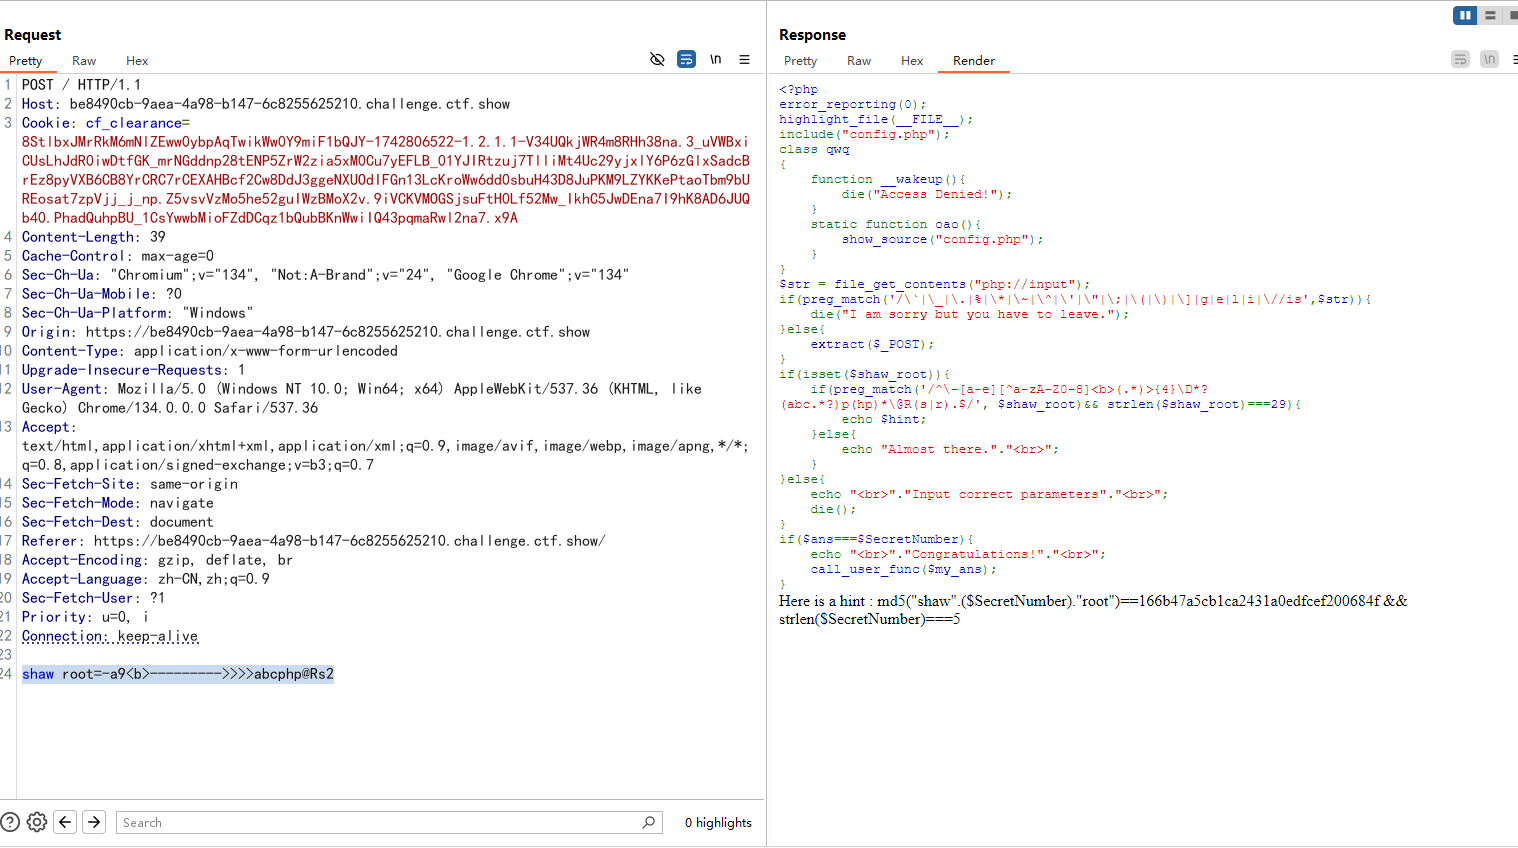This screenshot has width=1518, height=848.
Task: Go to previous search match arrow
Action: click(x=65, y=822)
